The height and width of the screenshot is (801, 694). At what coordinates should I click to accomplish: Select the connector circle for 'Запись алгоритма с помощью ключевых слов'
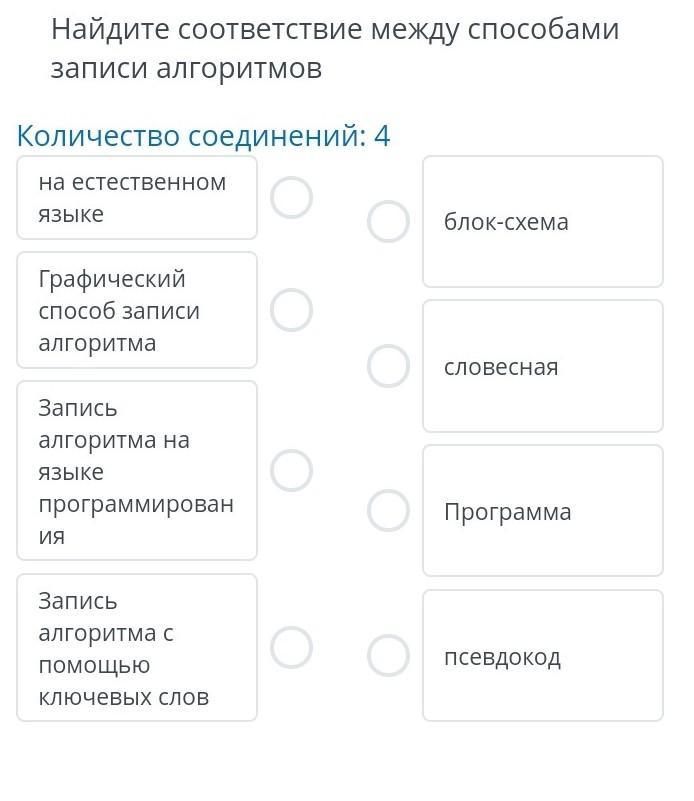point(291,647)
